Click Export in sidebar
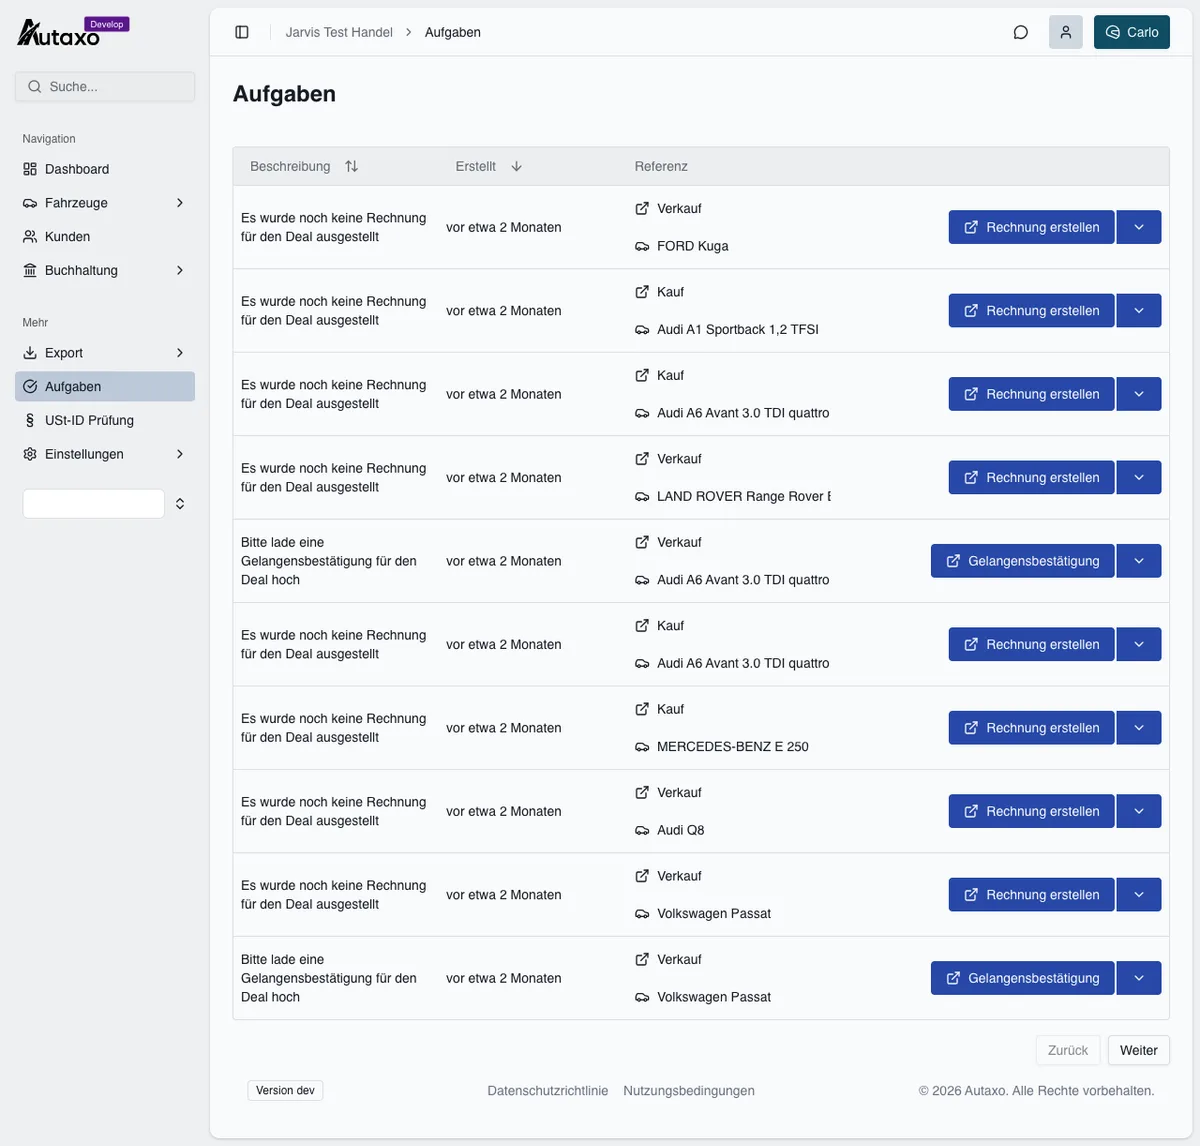Viewport: 1200px width, 1146px height. click(x=105, y=353)
